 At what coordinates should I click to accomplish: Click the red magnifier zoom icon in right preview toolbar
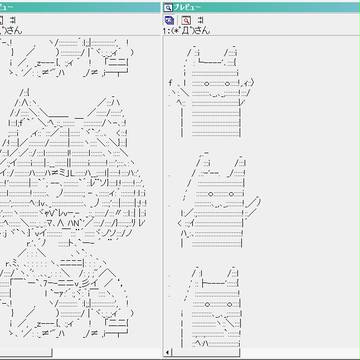pos(186,20)
